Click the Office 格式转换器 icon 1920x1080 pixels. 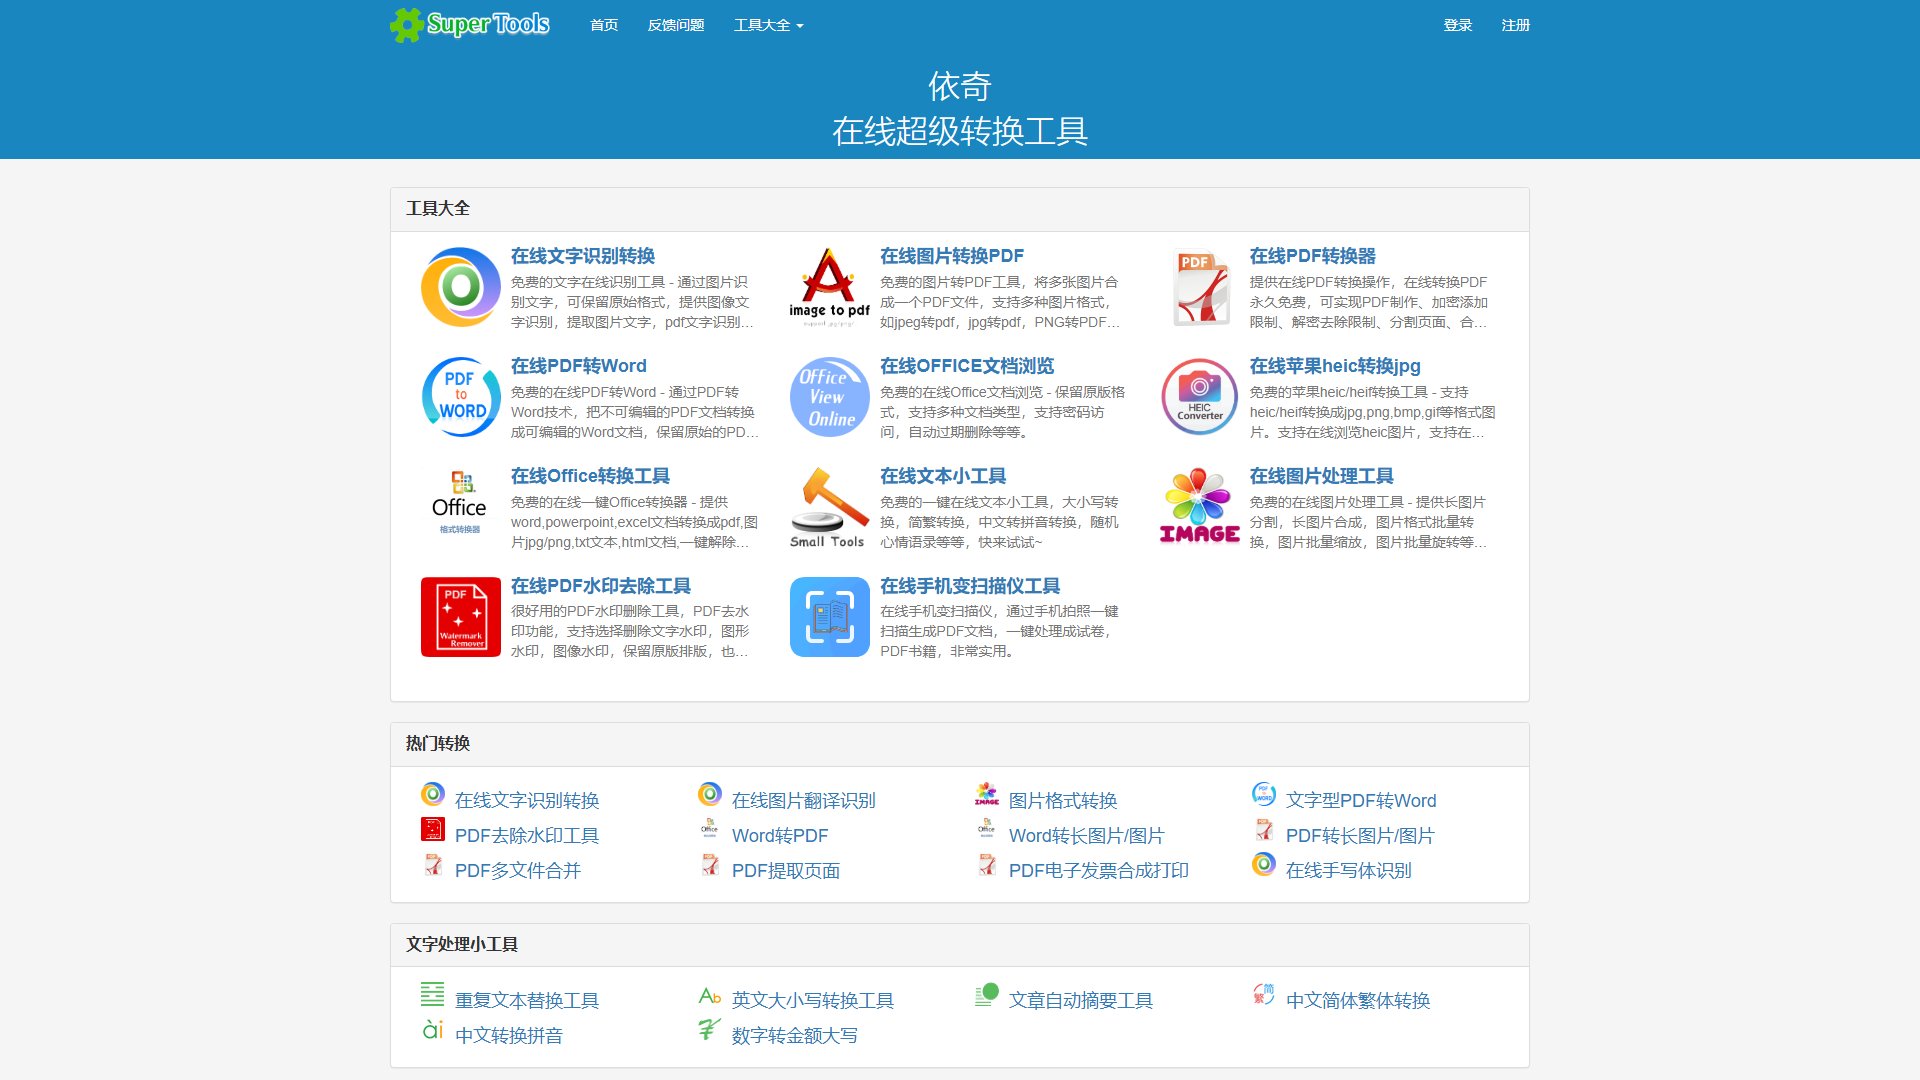click(461, 507)
